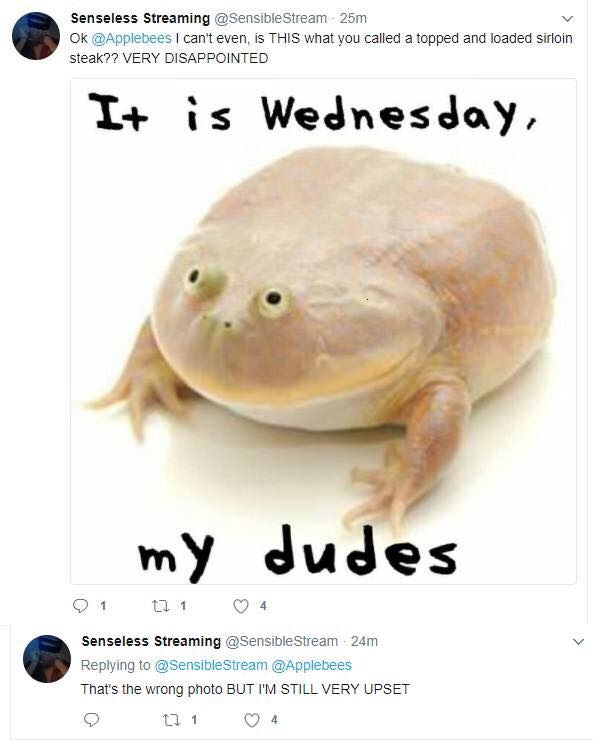The width and height of the screenshot is (593, 754).
Task: Open @SensibleStream in the "Replying to" line
Action: click(211, 665)
